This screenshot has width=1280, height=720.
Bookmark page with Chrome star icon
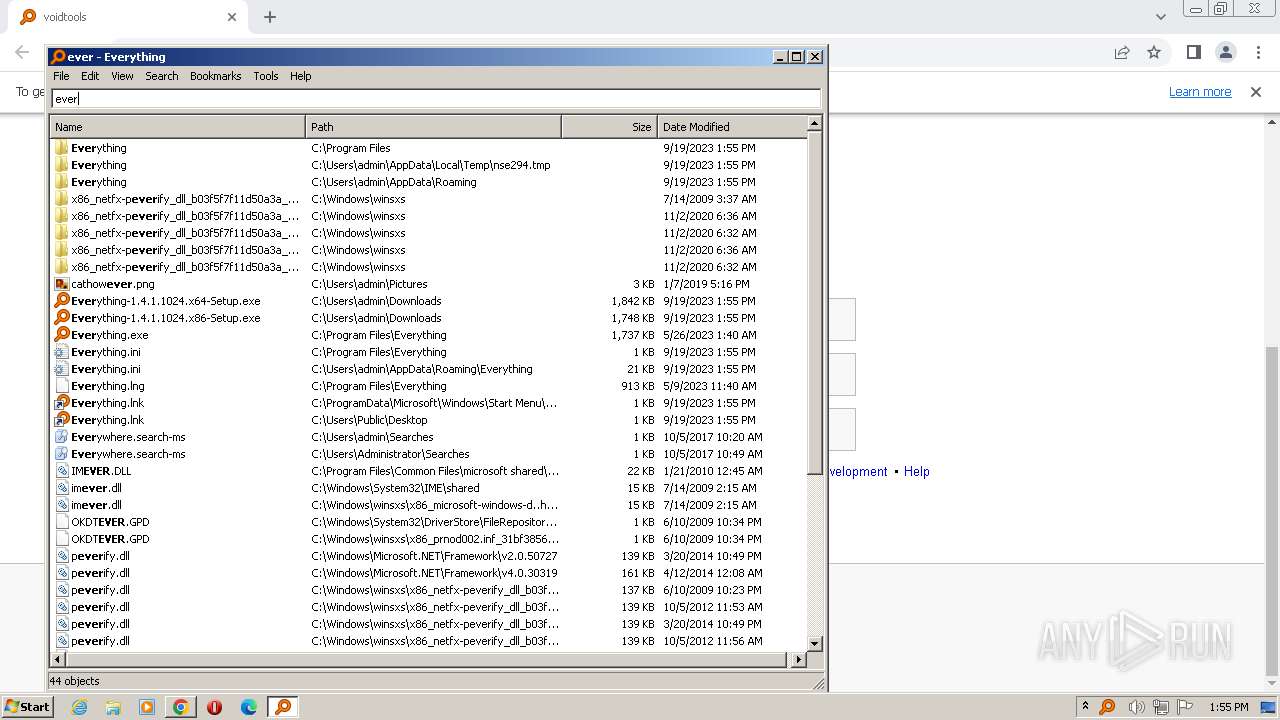(x=1154, y=53)
